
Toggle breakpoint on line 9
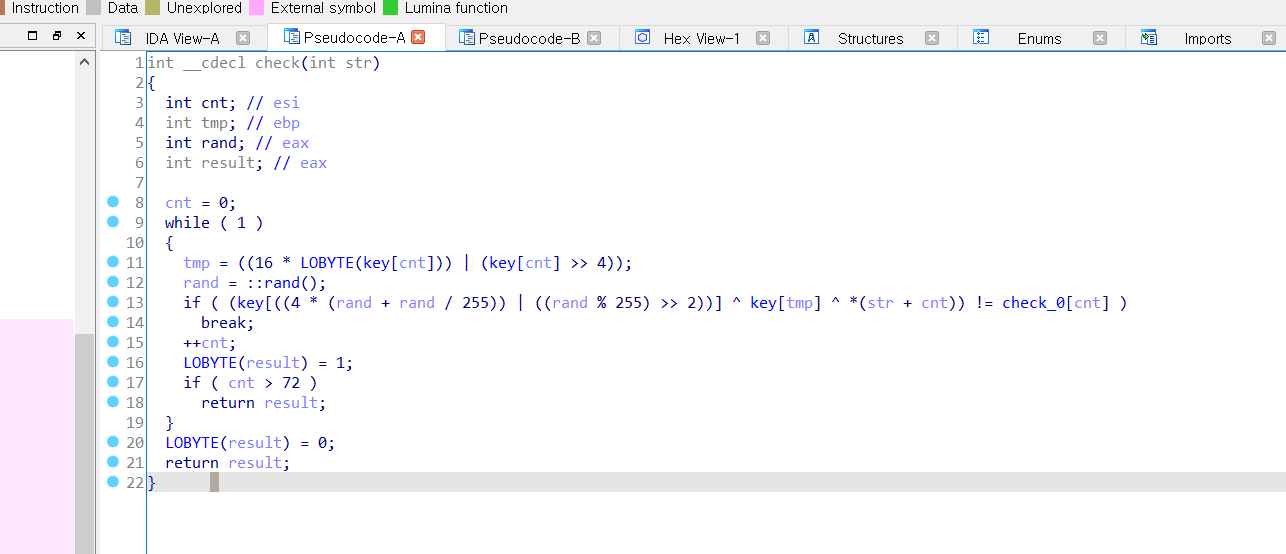coord(113,222)
